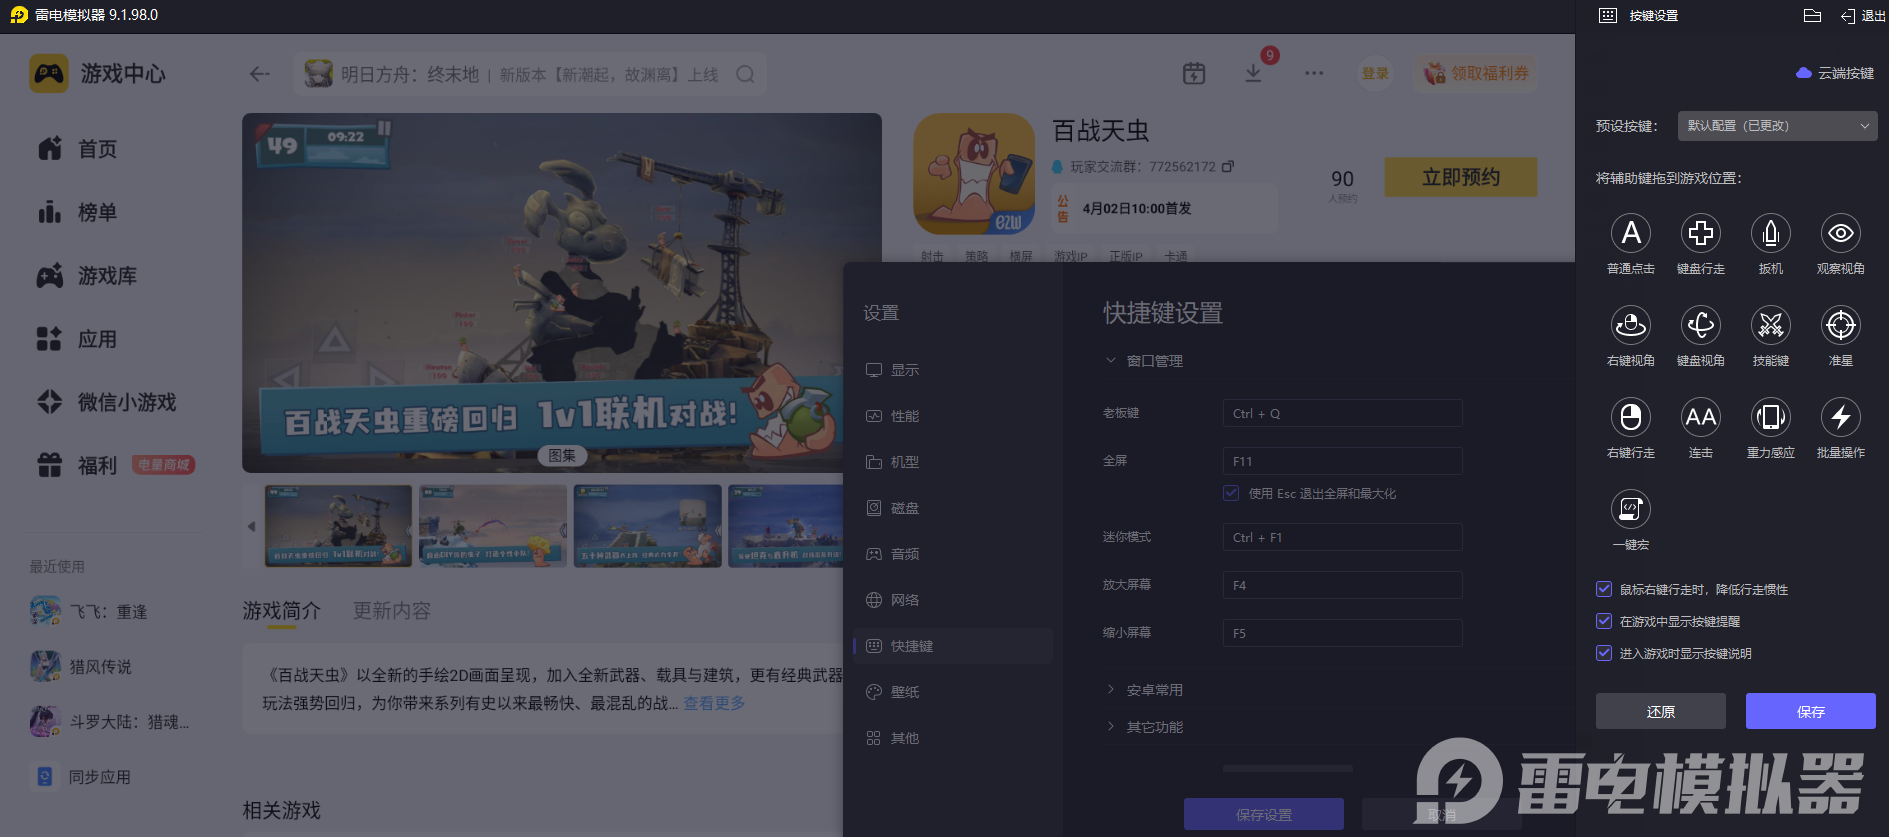Open 性能 performance settings tab
Viewport: 1889px width, 837px height.
tap(952, 416)
